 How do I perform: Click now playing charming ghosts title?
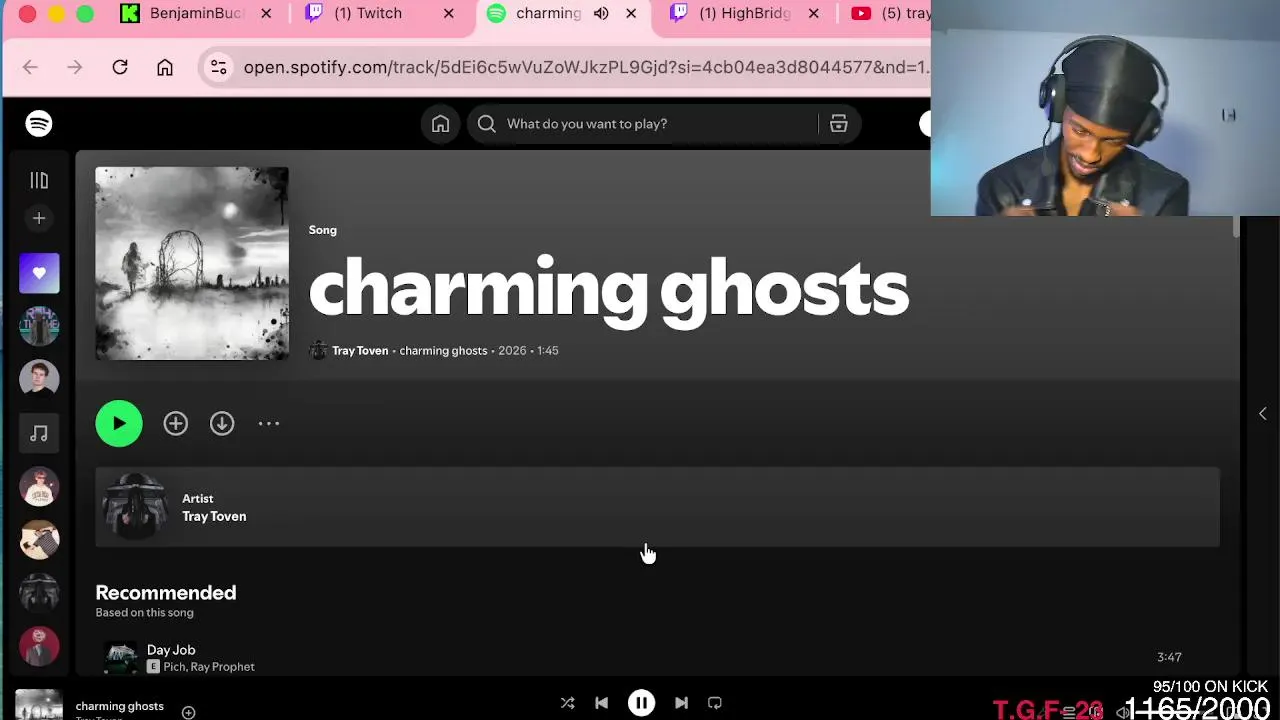[119, 706]
